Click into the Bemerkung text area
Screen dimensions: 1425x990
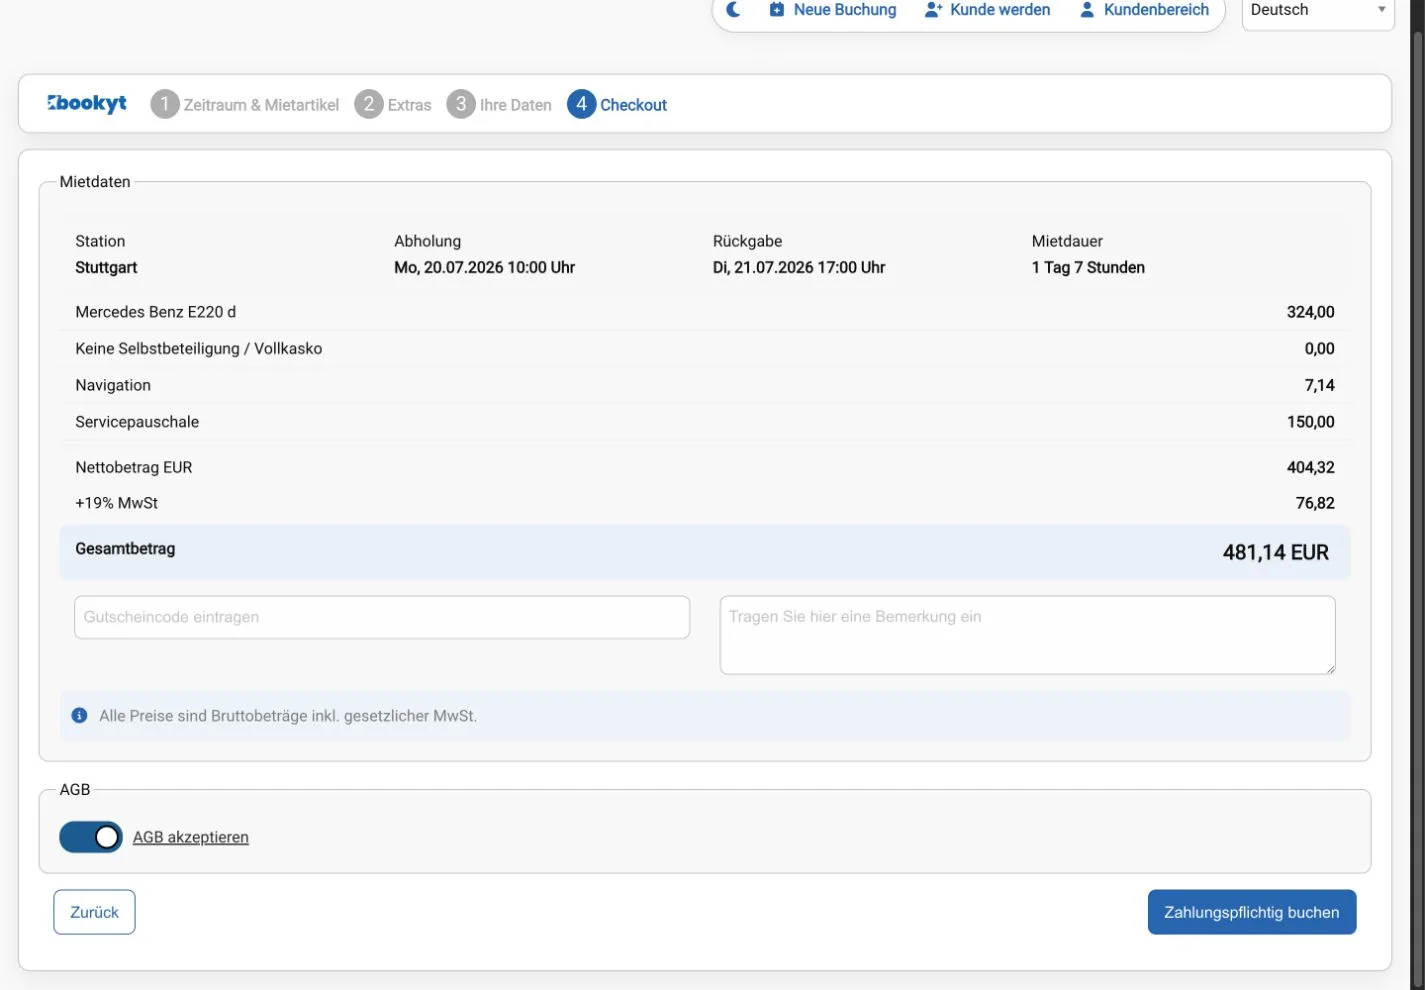(x=1028, y=635)
